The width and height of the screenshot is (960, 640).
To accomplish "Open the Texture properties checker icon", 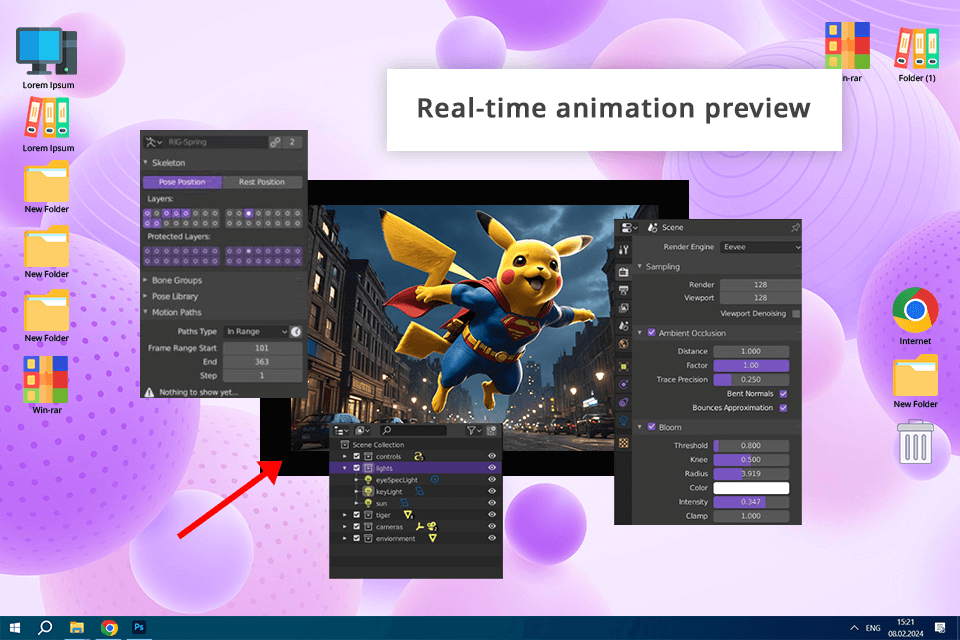I will point(623,443).
